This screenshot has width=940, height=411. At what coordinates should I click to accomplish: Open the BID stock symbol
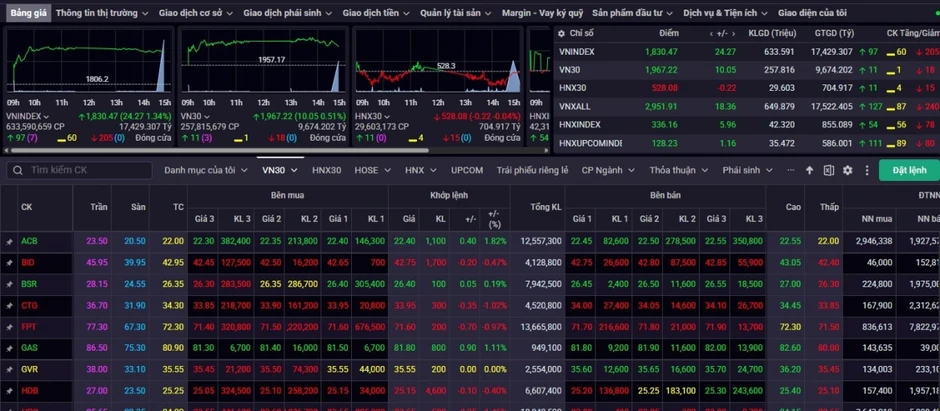[x=28, y=262]
